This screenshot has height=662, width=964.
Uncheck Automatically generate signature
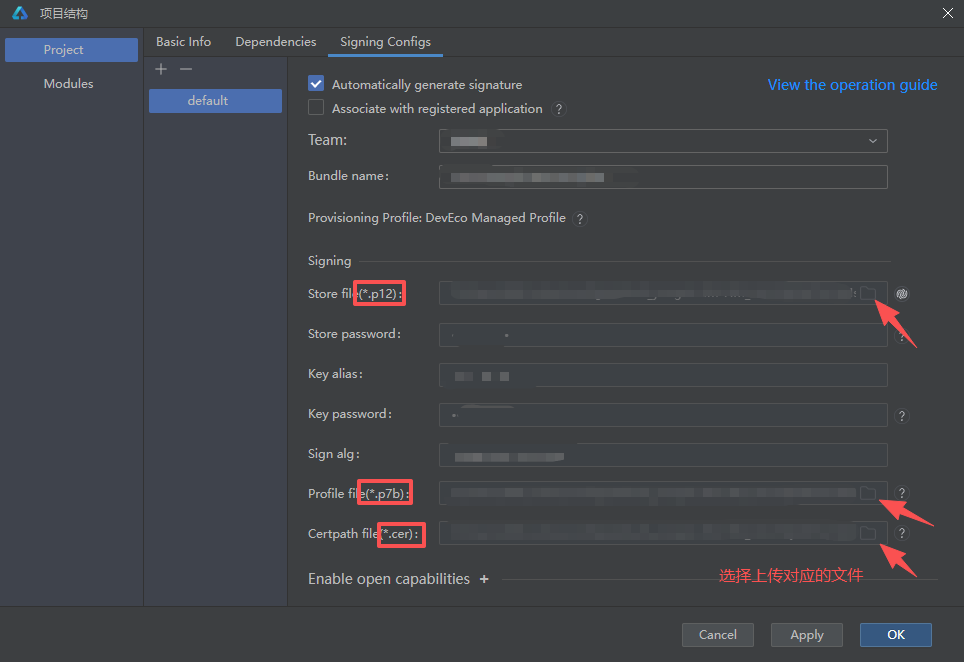(316, 84)
